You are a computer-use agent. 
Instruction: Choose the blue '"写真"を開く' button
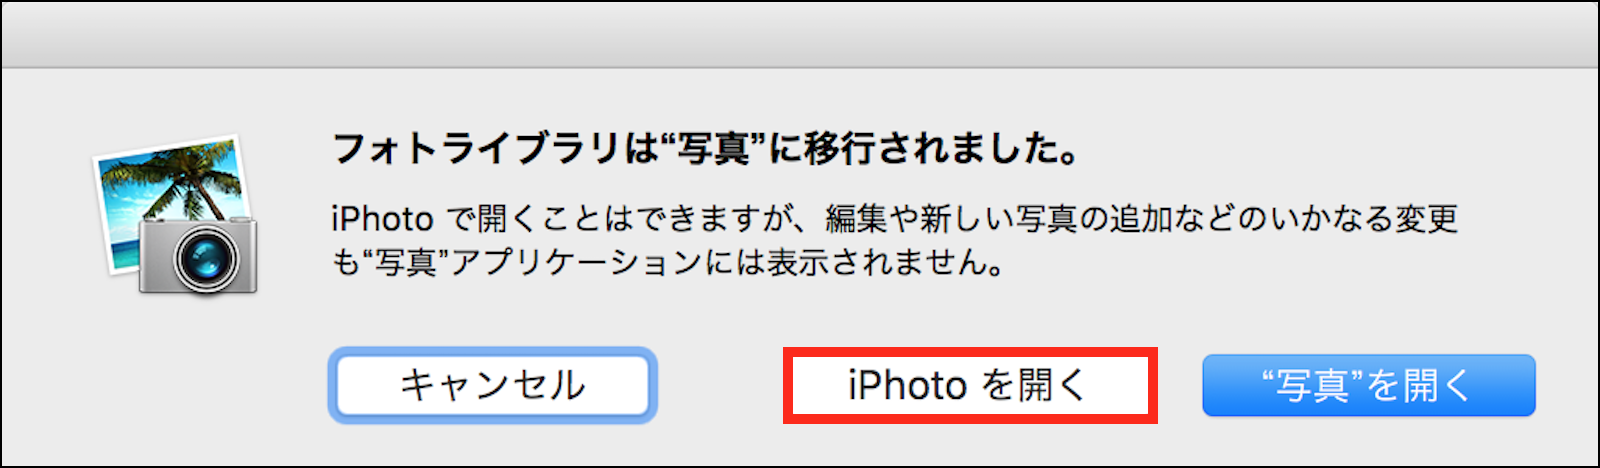click(1368, 385)
